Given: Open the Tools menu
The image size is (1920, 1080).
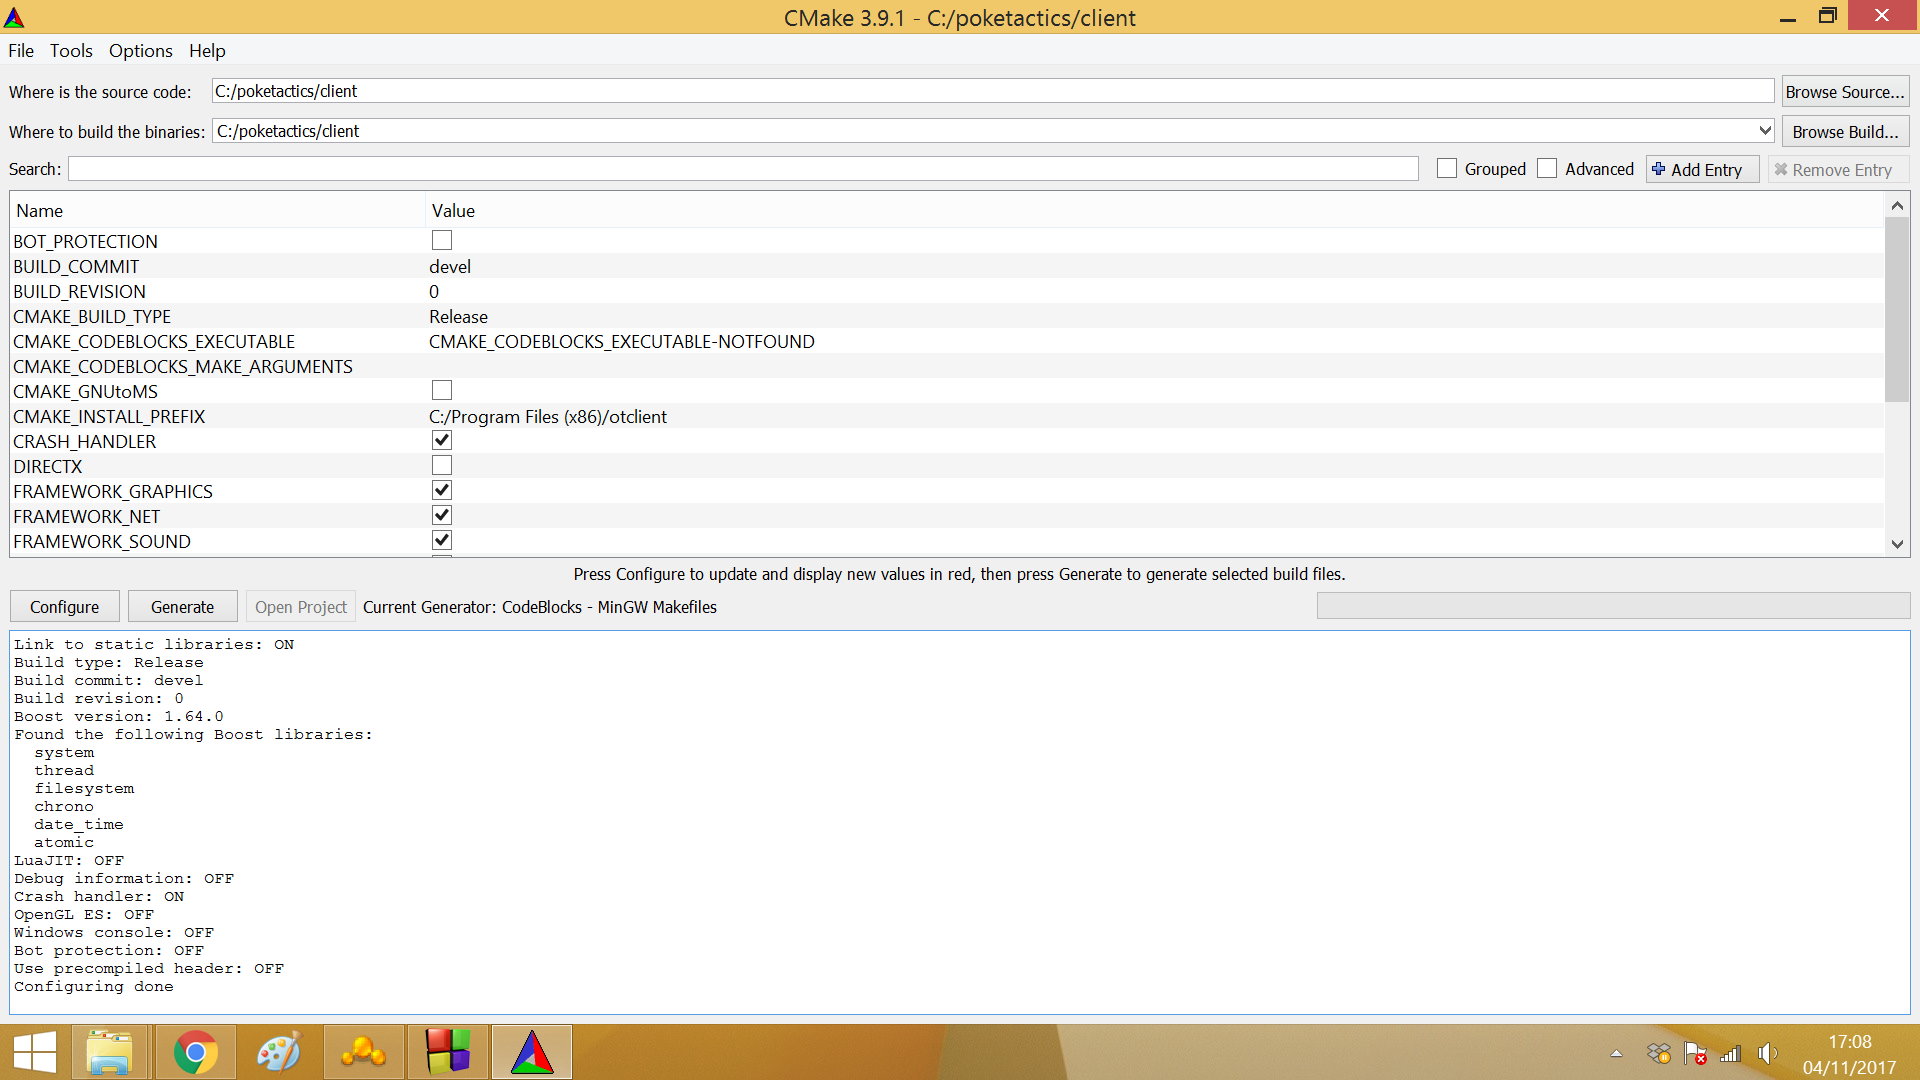Looking at the screenshot, I should pyautogui.click(x=71, y=51).
